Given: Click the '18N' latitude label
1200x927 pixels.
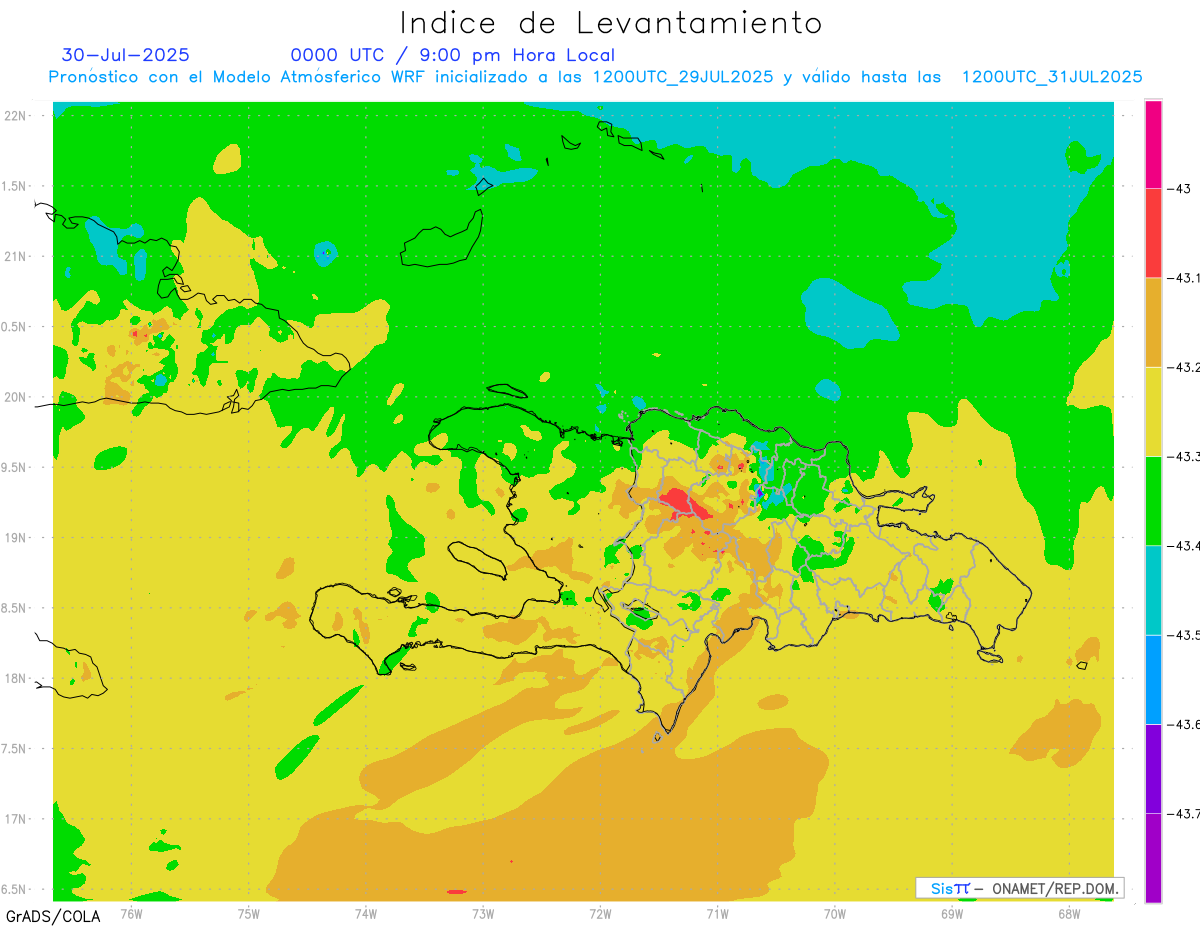Looking at the screenshot, I should (x=16, y=678).
